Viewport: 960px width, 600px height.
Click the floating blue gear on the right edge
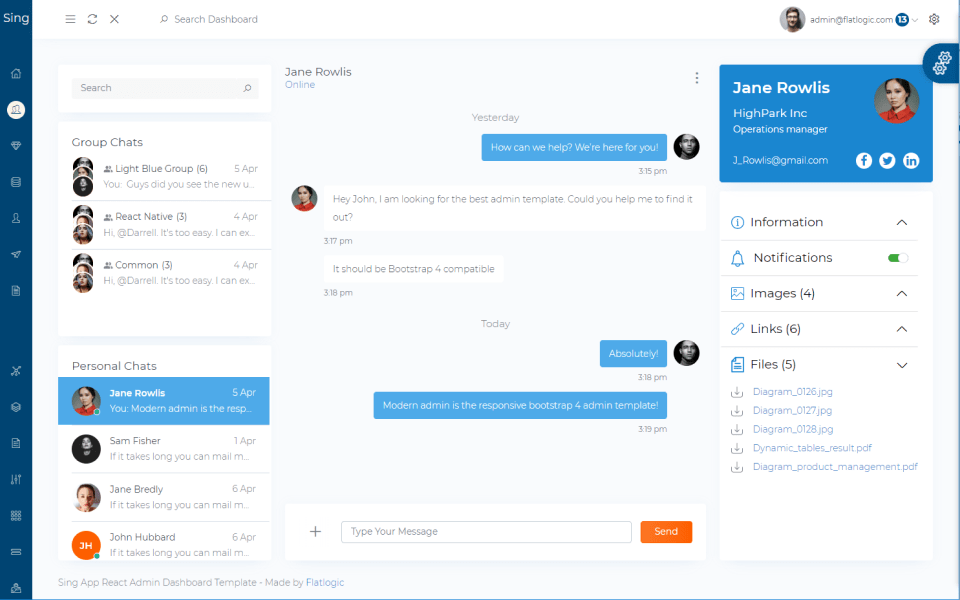(941, 62)
